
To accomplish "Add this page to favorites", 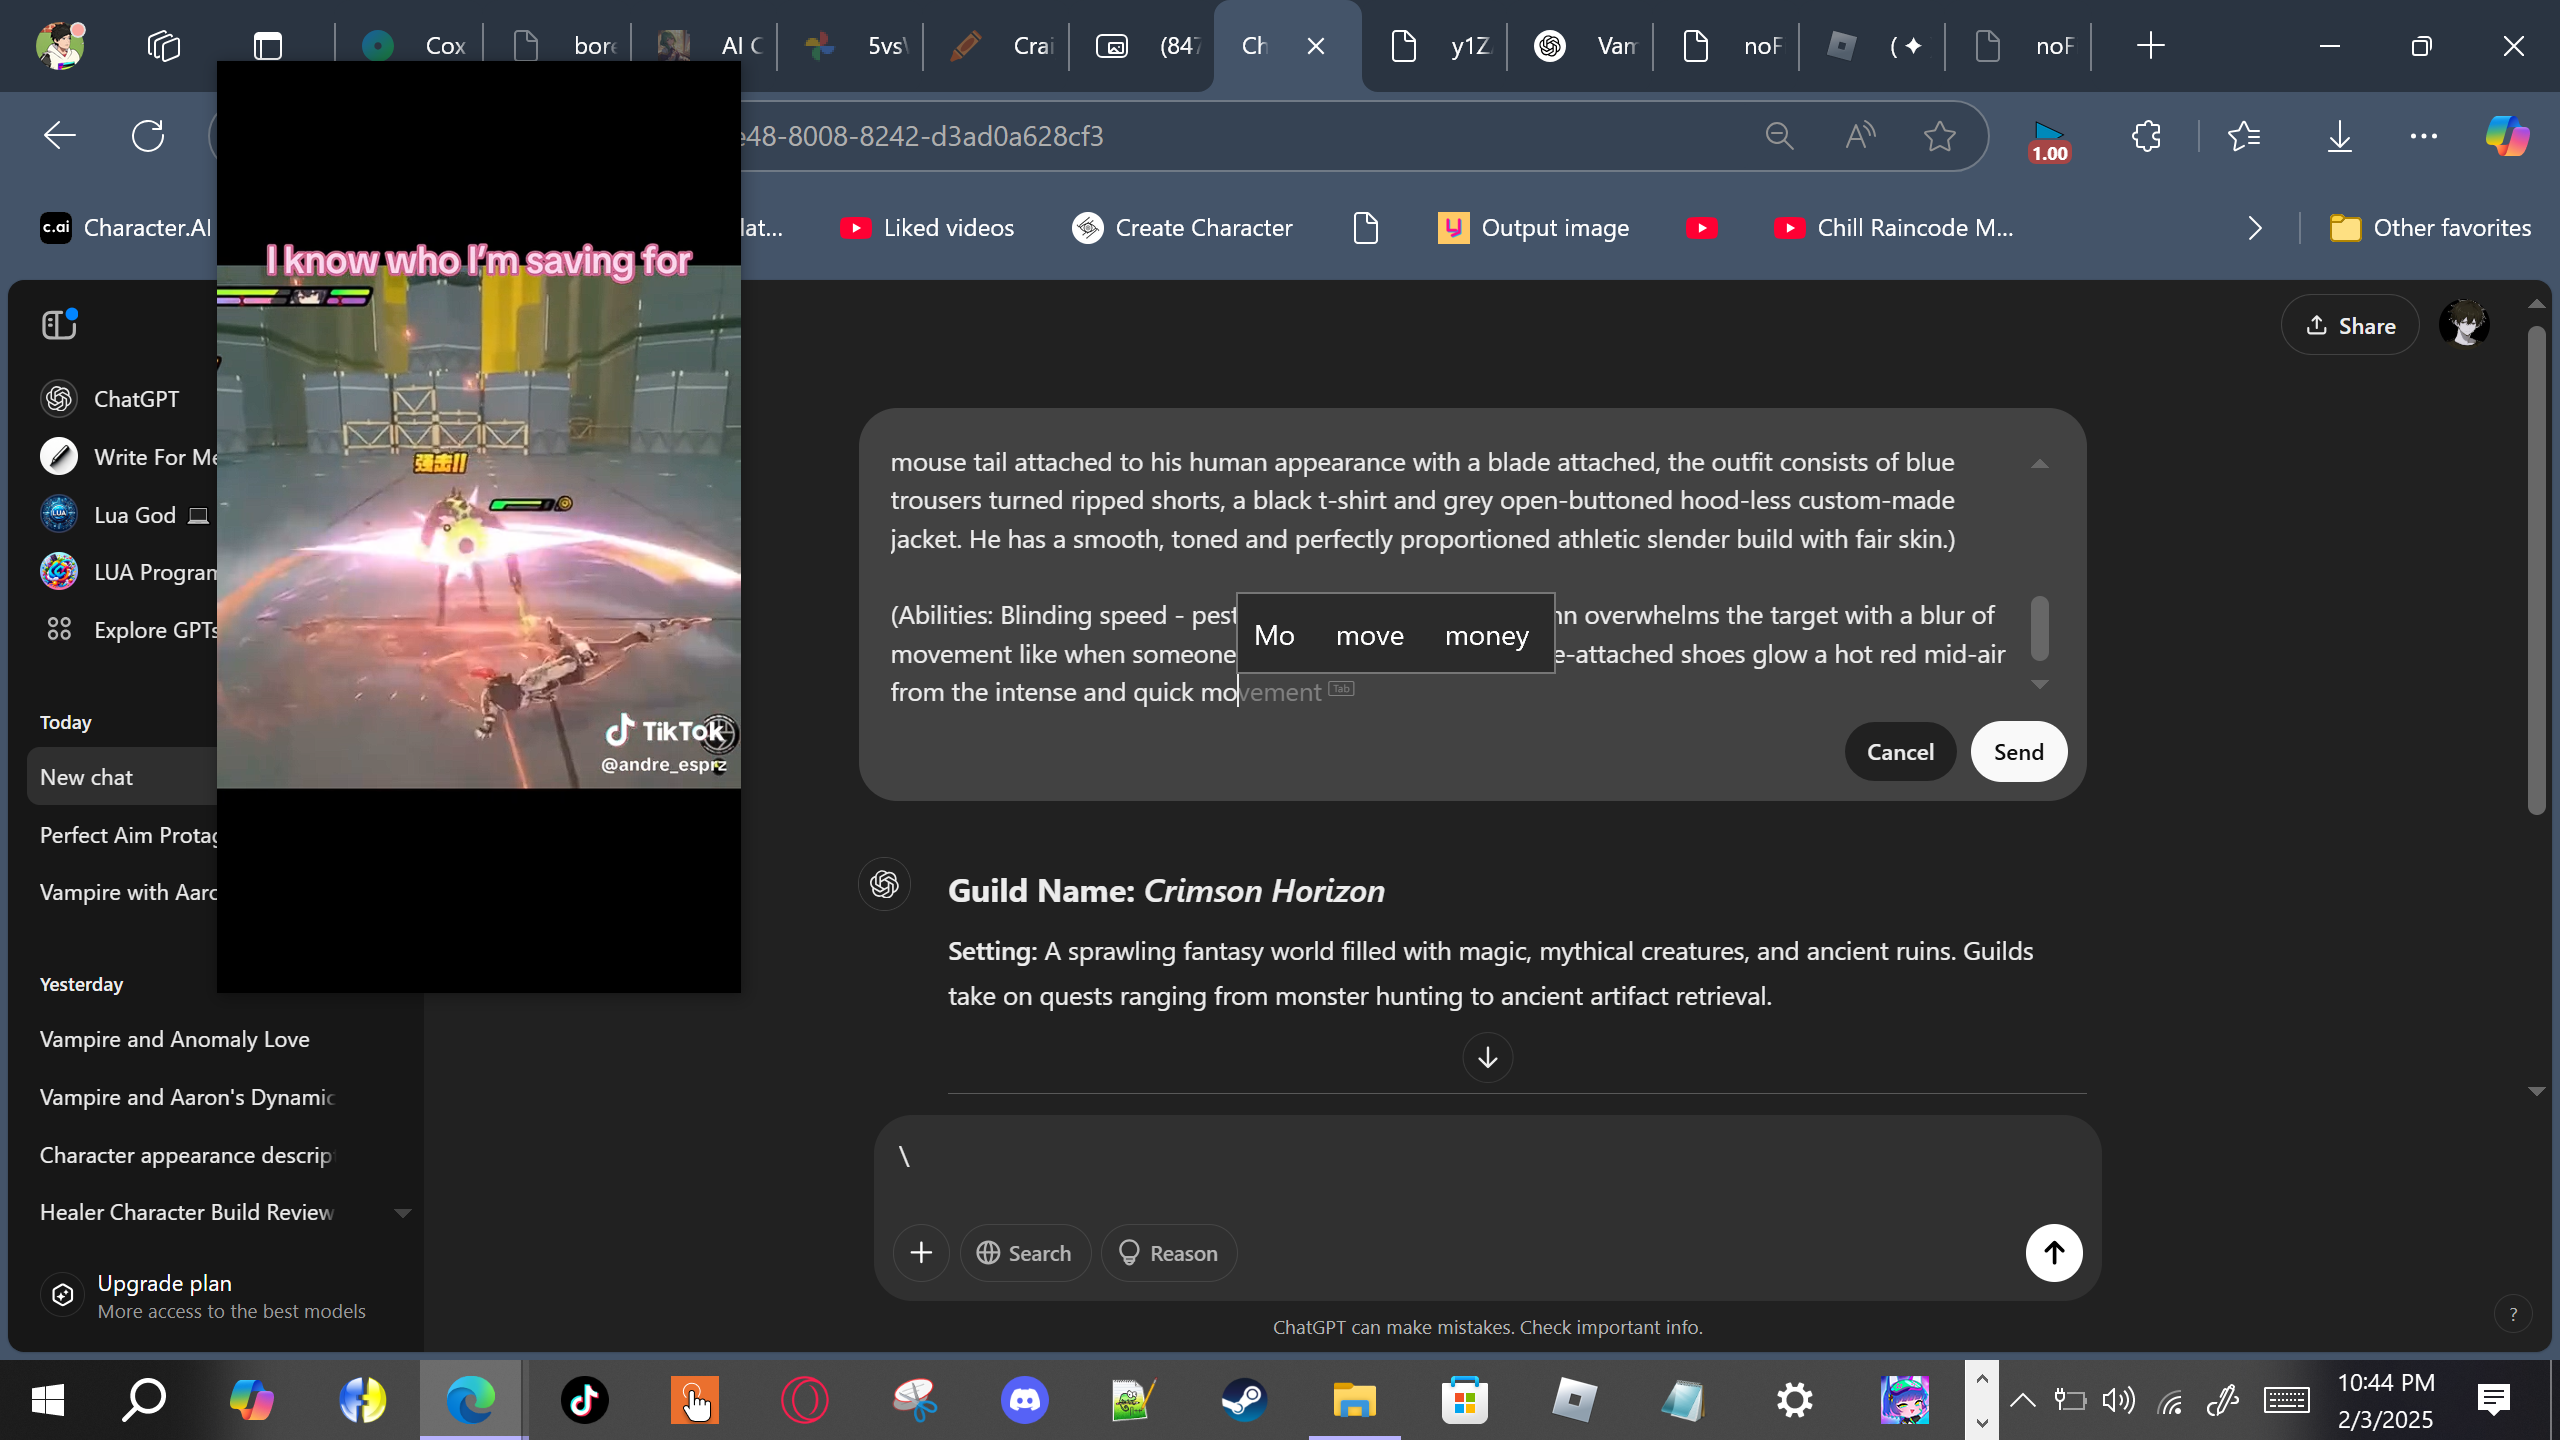I will (1940, 136).
